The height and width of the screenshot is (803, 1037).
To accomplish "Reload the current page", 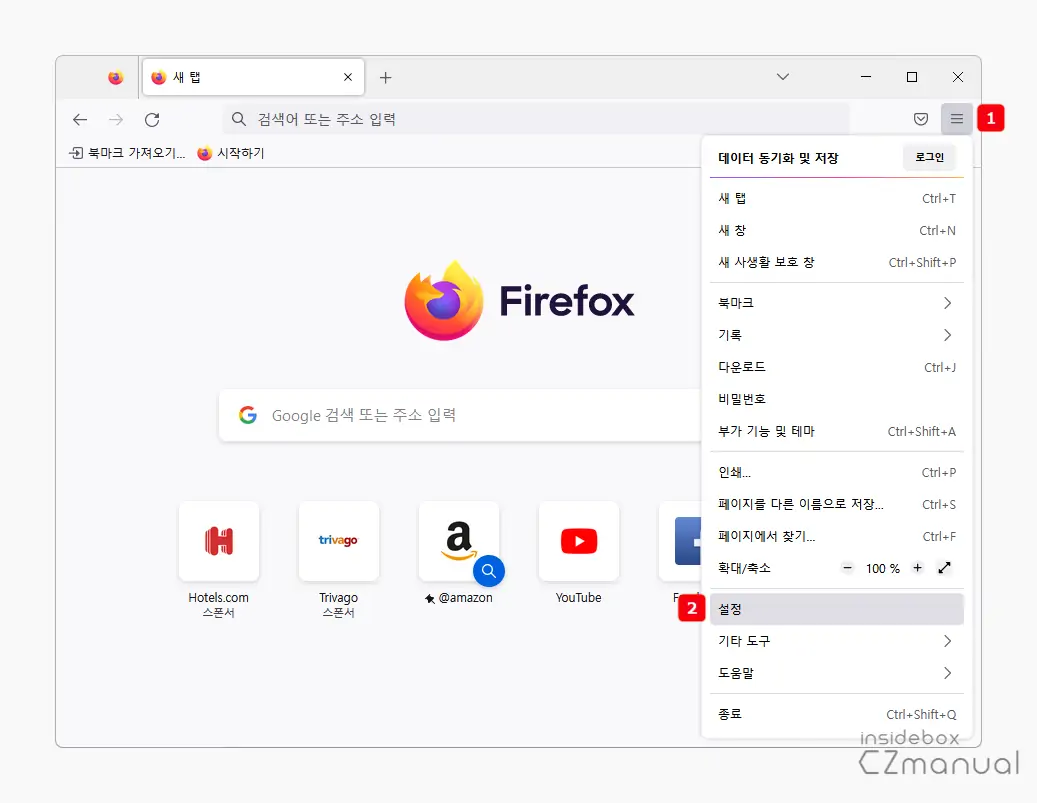I will (152, 120).
